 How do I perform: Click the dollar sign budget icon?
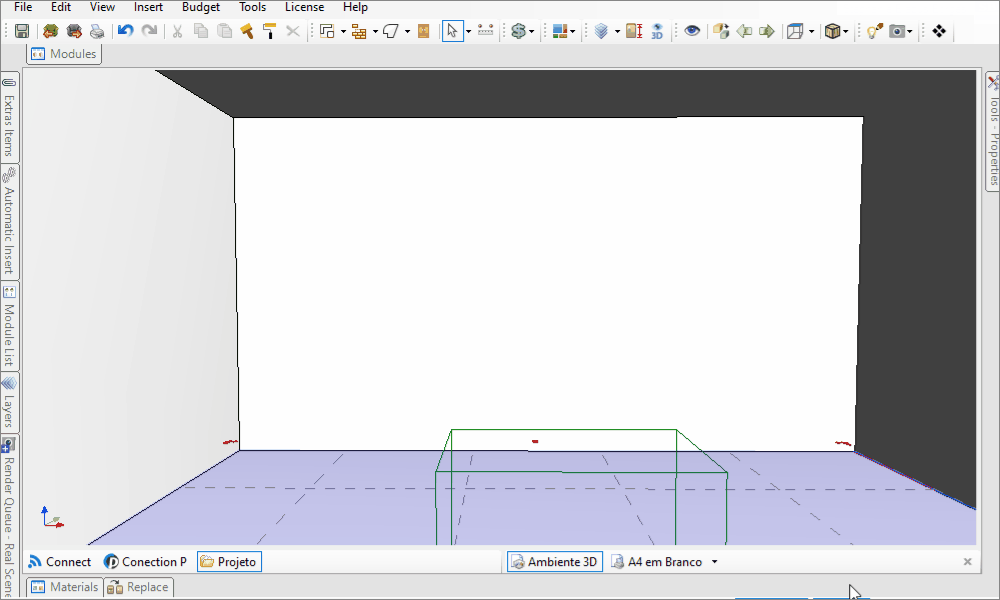[x=518, y=31]
